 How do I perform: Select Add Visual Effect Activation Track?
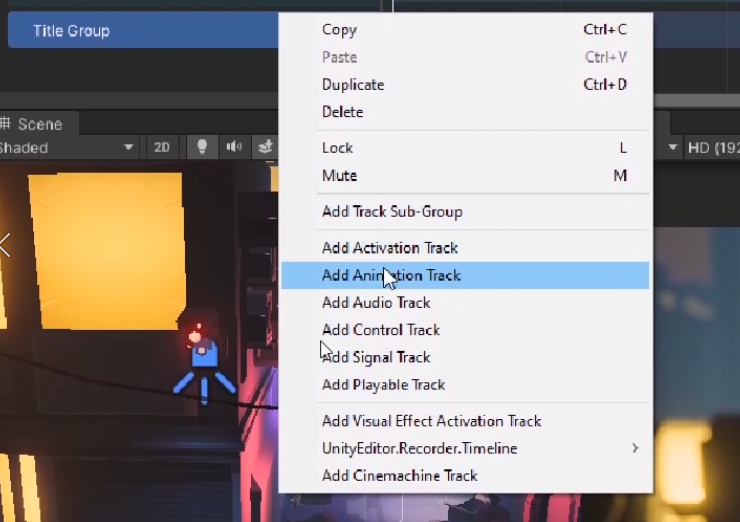432,421
